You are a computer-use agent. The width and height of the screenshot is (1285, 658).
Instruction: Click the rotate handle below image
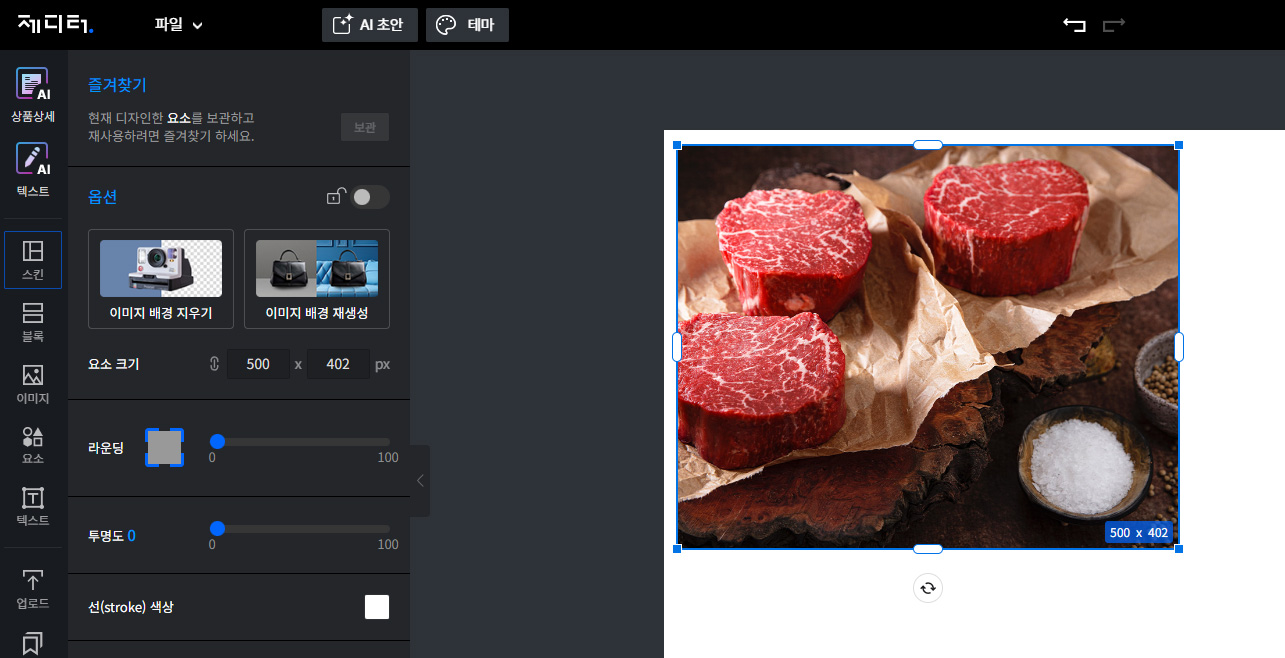(x=927, y=588)
